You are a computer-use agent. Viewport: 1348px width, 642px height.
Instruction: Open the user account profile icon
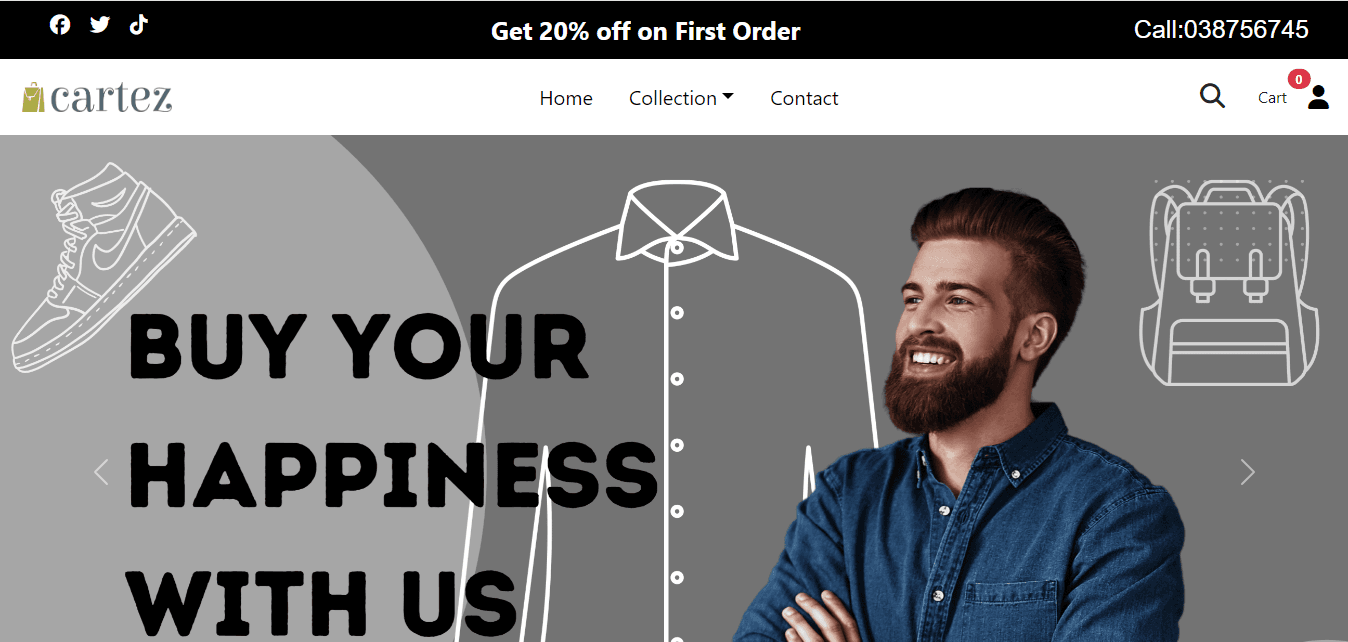click(x=1319, y=97)
